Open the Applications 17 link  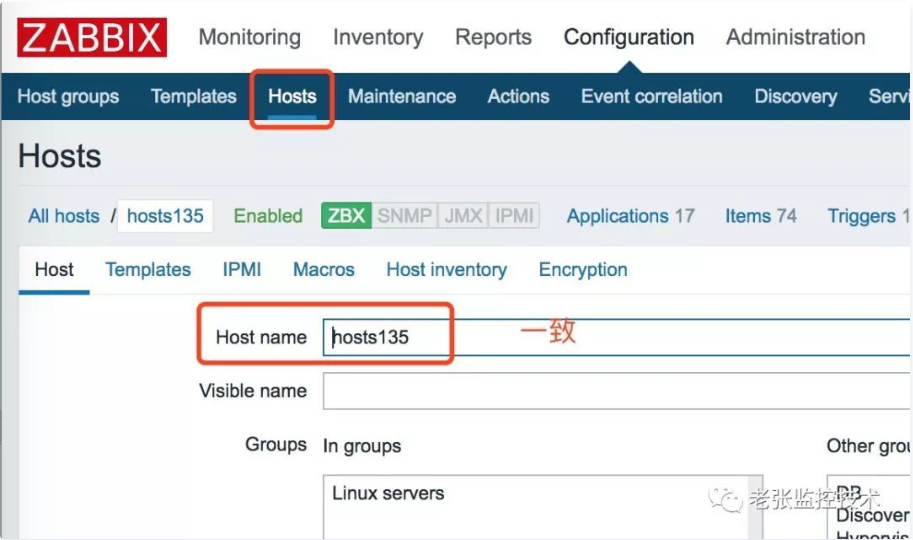tap(630, 216)
